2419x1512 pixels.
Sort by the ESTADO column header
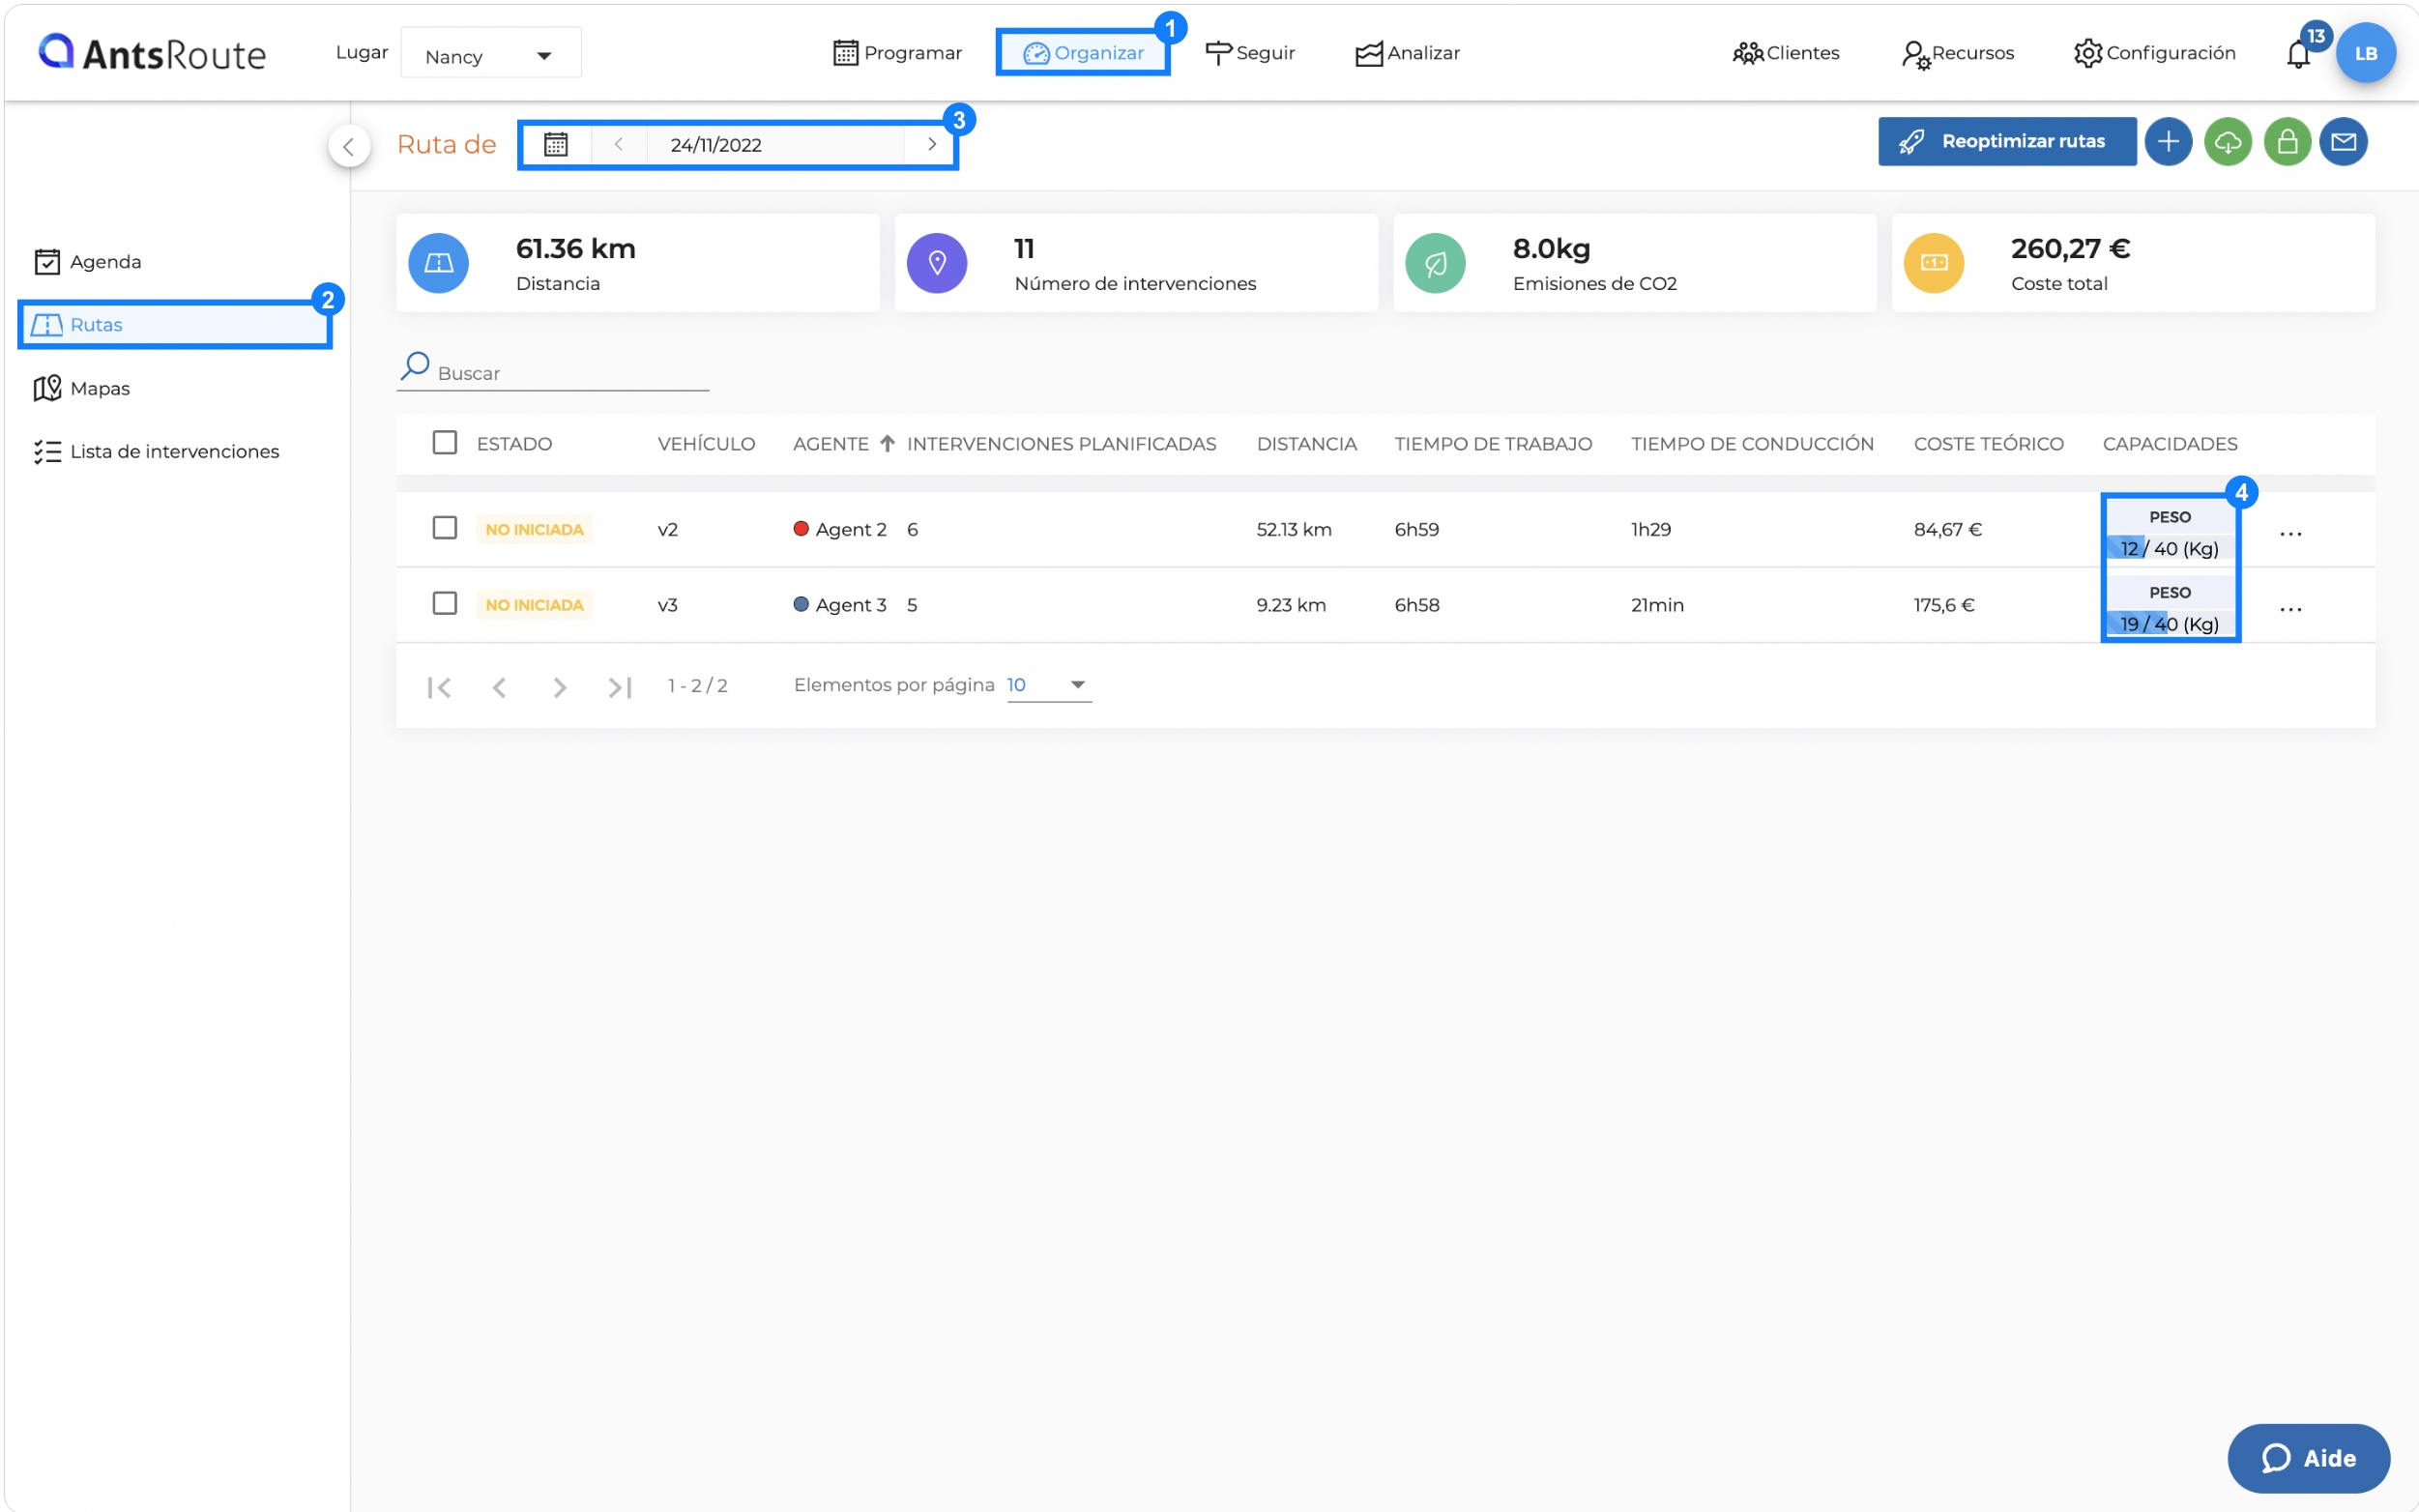click(x=514, y=443)
